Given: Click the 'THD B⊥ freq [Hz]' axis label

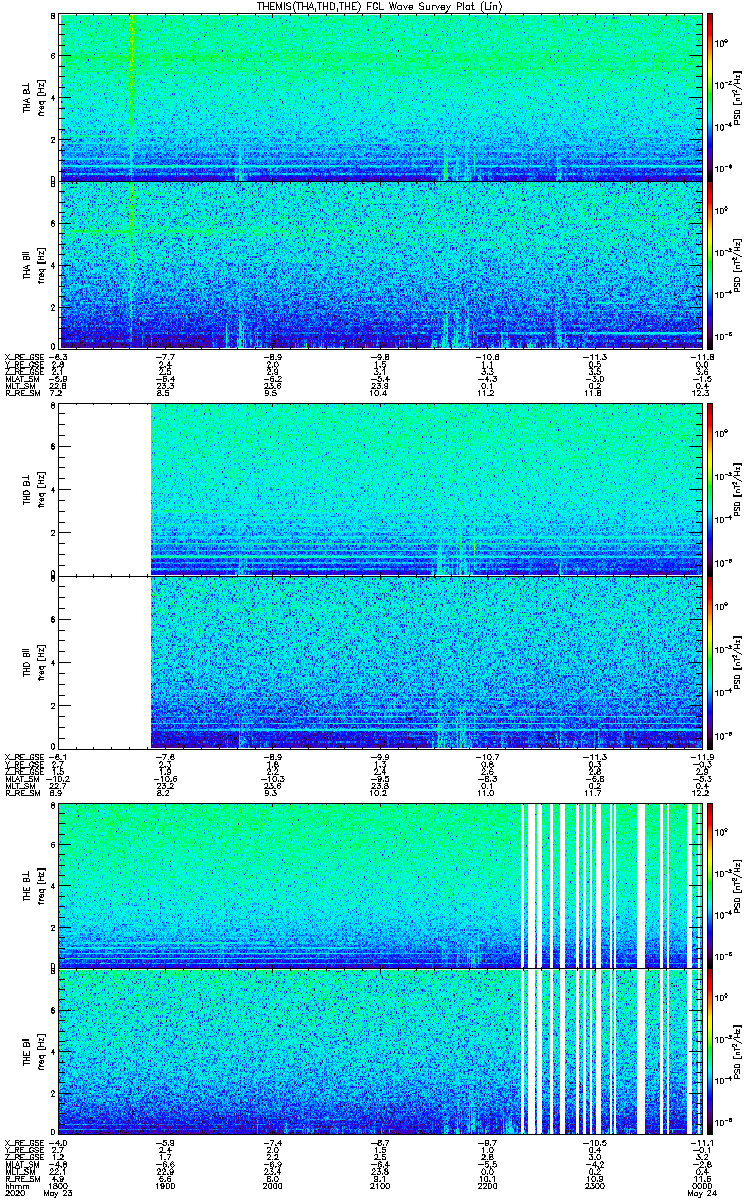Looking at the screenshot, I should click(x=34, y=490).
